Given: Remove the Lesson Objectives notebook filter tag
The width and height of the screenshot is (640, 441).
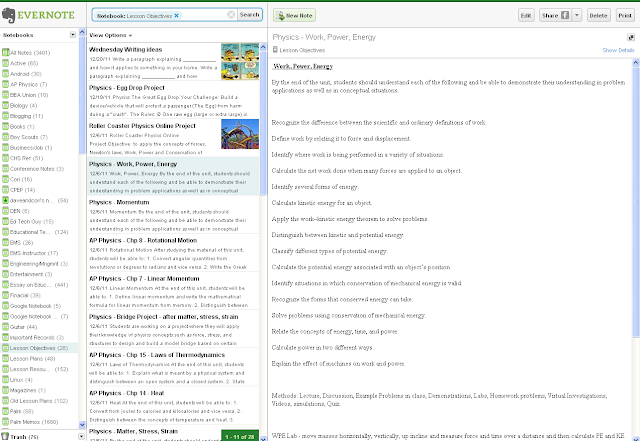Looking at the screenshot, I should [x=176, y=16].
